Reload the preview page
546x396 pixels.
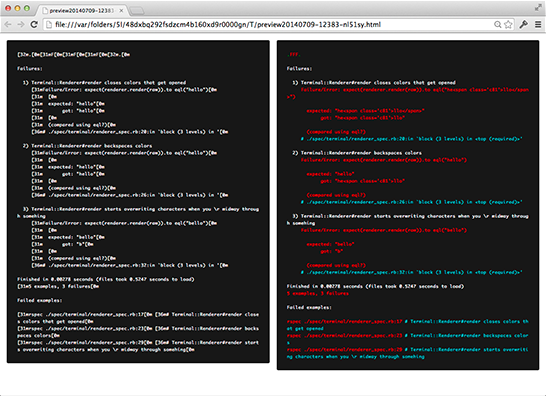coord(34,24)
